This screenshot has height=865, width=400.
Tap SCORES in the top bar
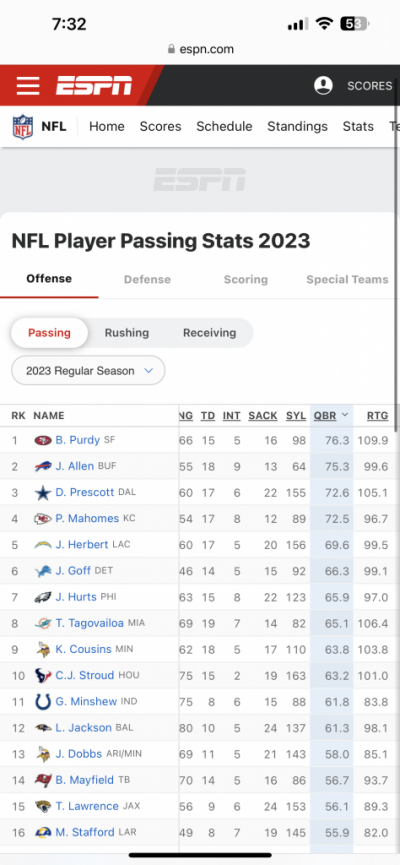click(370, 86)
